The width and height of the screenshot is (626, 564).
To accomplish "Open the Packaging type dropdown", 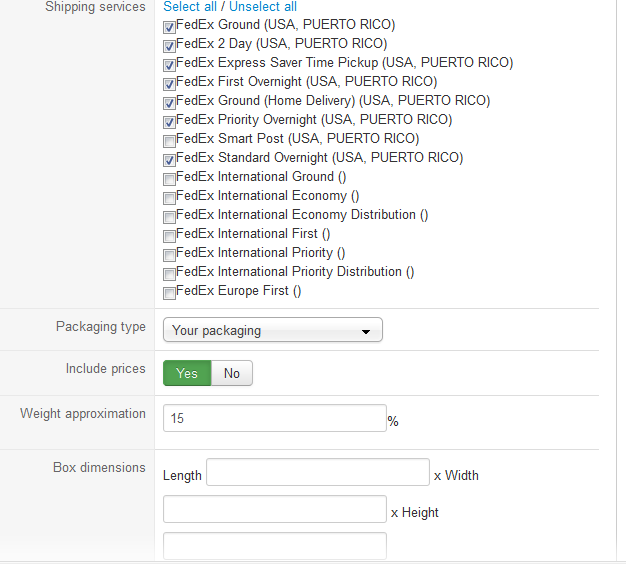I will [x=272, y=330].
